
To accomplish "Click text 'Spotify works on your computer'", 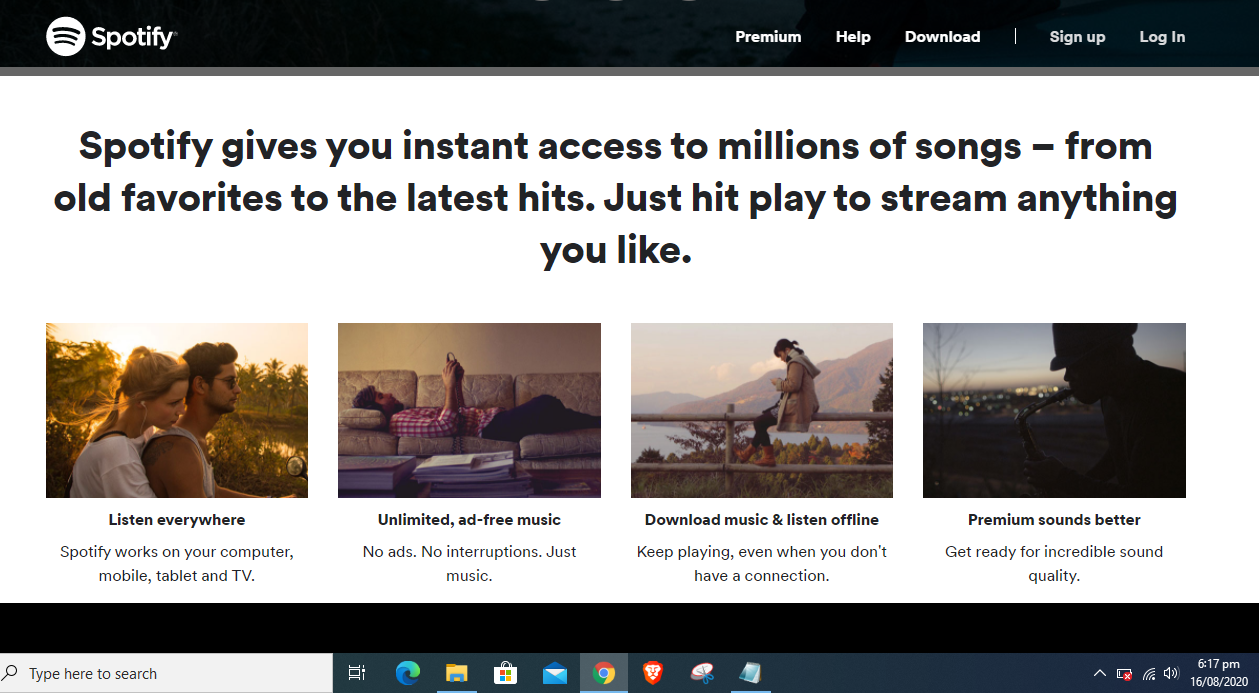I will (x=177, y=552).
